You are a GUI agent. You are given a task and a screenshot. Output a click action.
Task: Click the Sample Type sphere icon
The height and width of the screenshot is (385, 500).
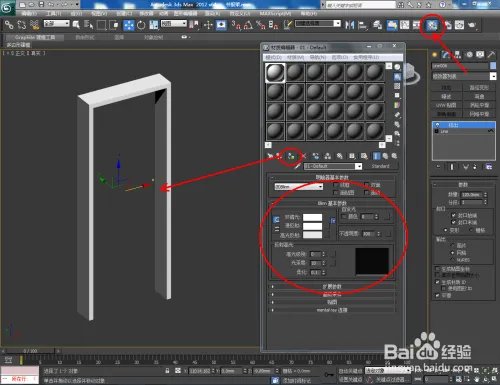[397, 67]
